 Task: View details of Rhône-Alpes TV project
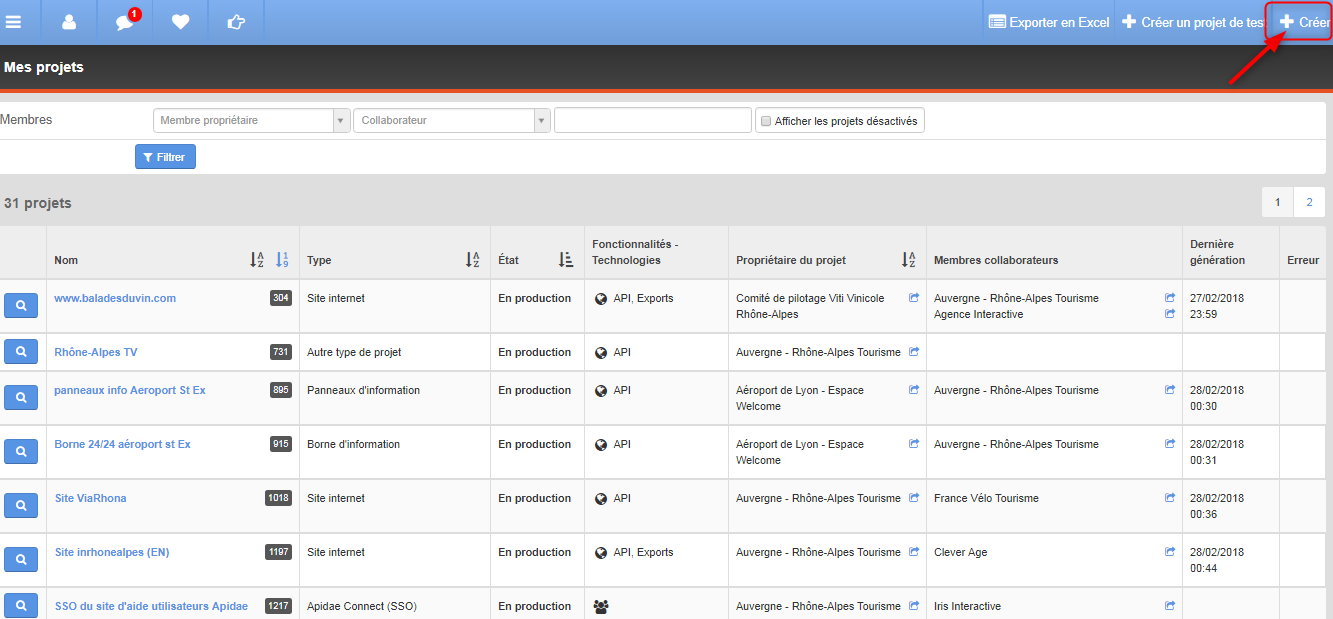[21, 351]
